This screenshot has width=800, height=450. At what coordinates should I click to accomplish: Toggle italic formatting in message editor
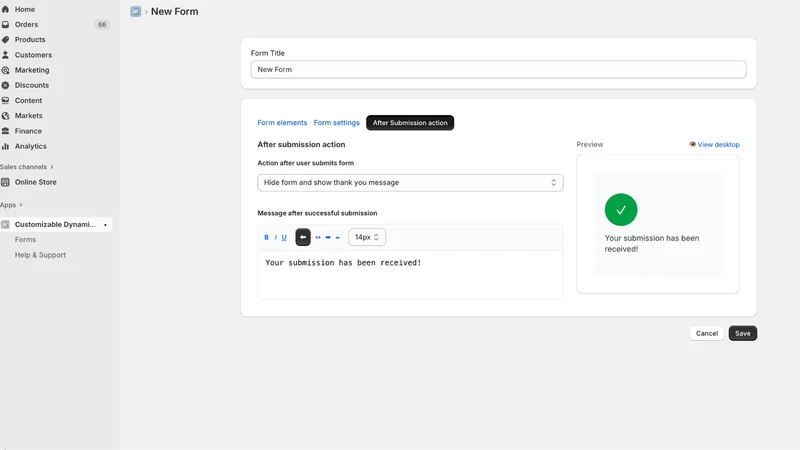pos(276,237)
